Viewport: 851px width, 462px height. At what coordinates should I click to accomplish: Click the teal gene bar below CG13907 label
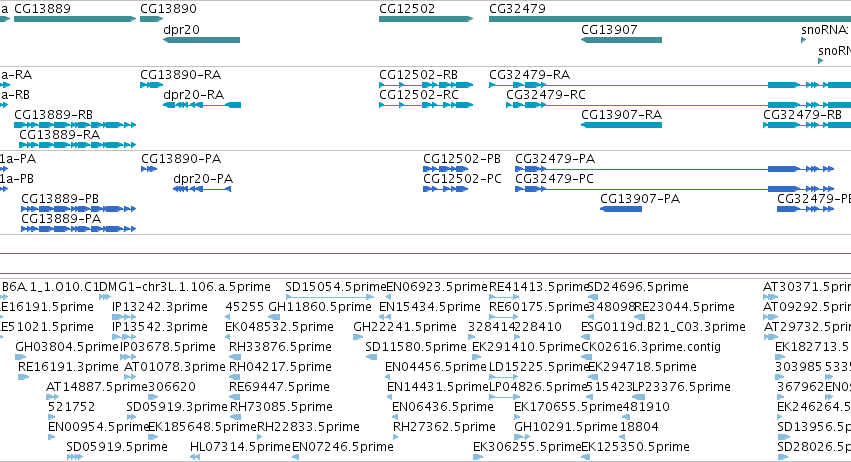(621, 40)
